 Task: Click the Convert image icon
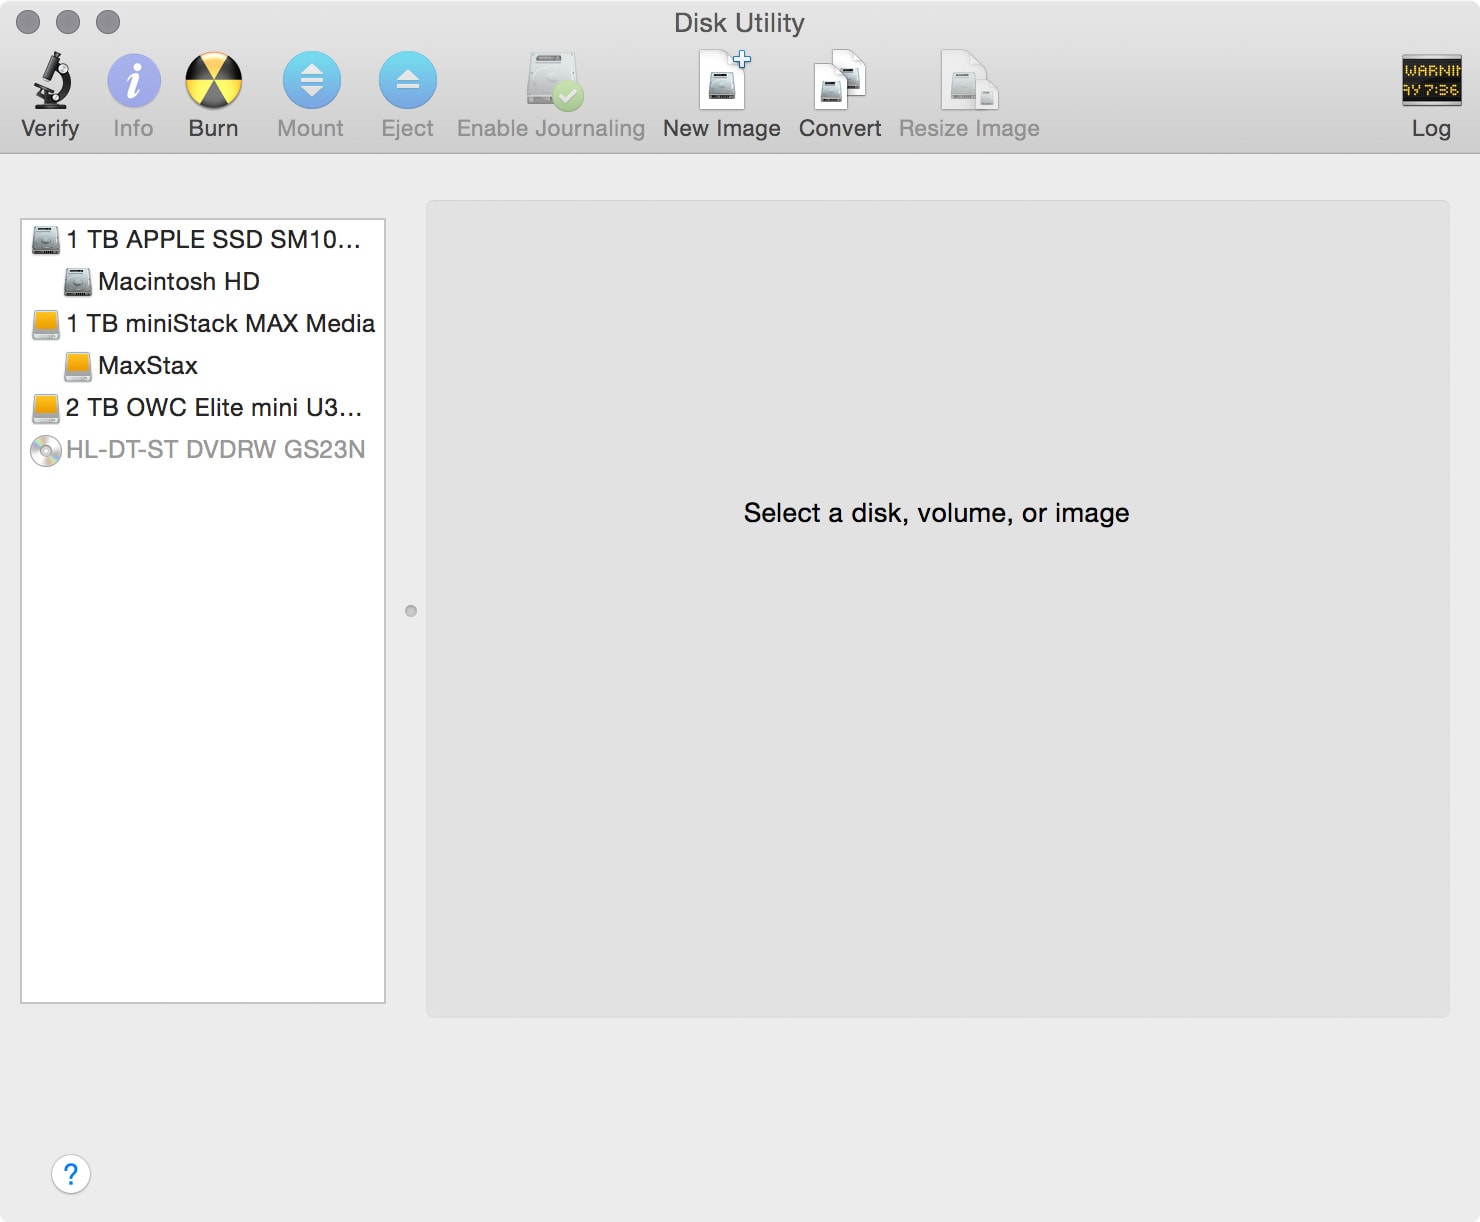click(x=839, y=81)
